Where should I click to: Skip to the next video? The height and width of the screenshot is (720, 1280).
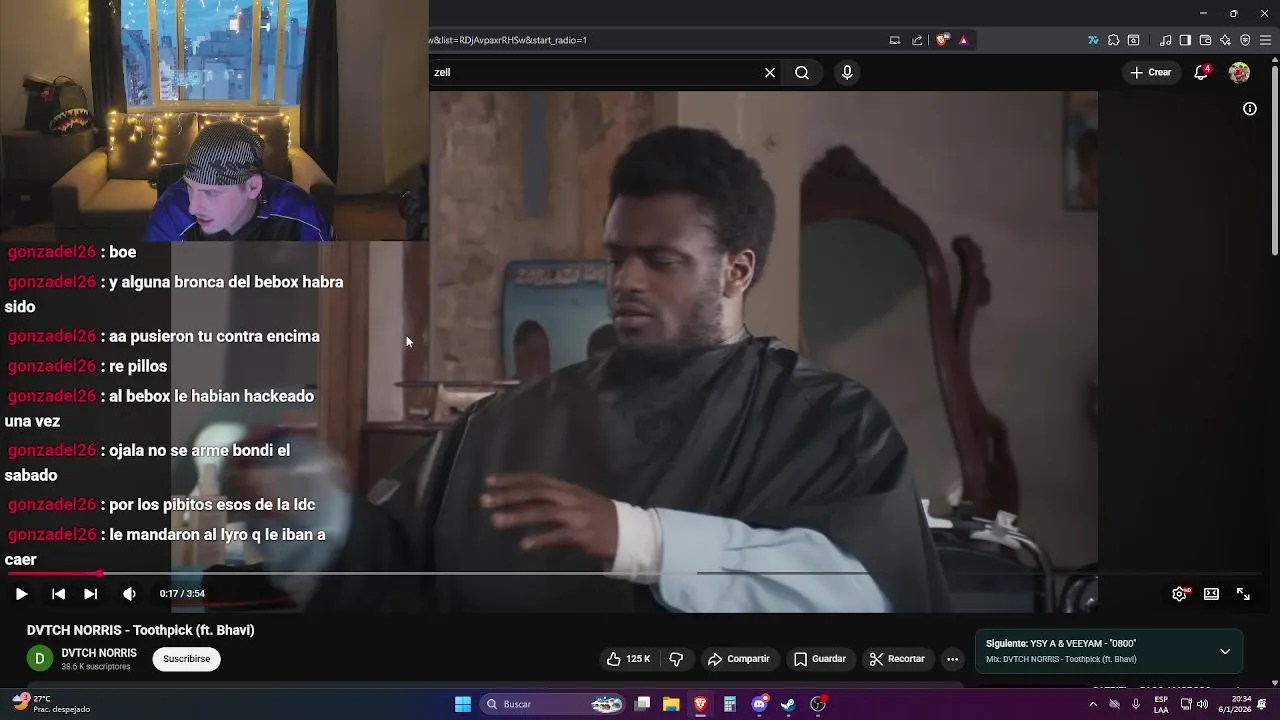90,594
